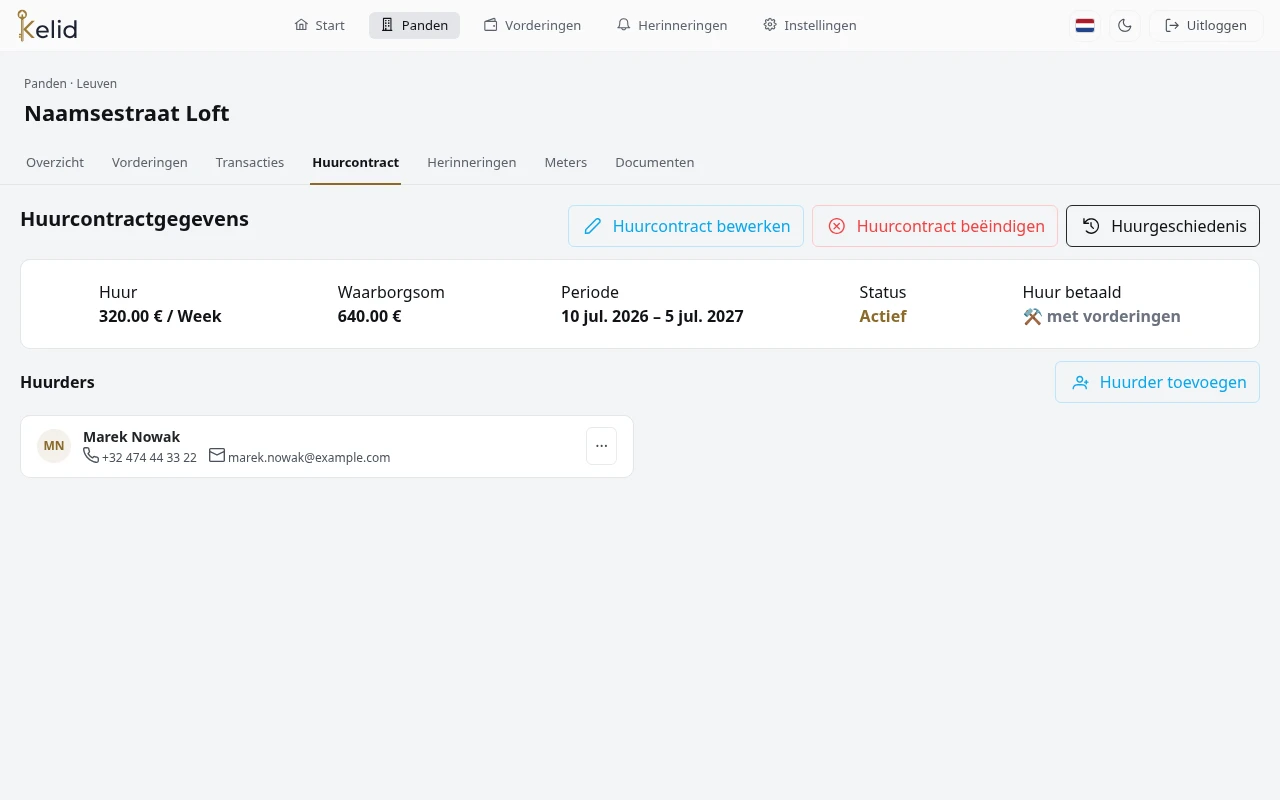Click the house icon in the Start item
This screenshot has width=1280, height=800.
coord(301,25)
